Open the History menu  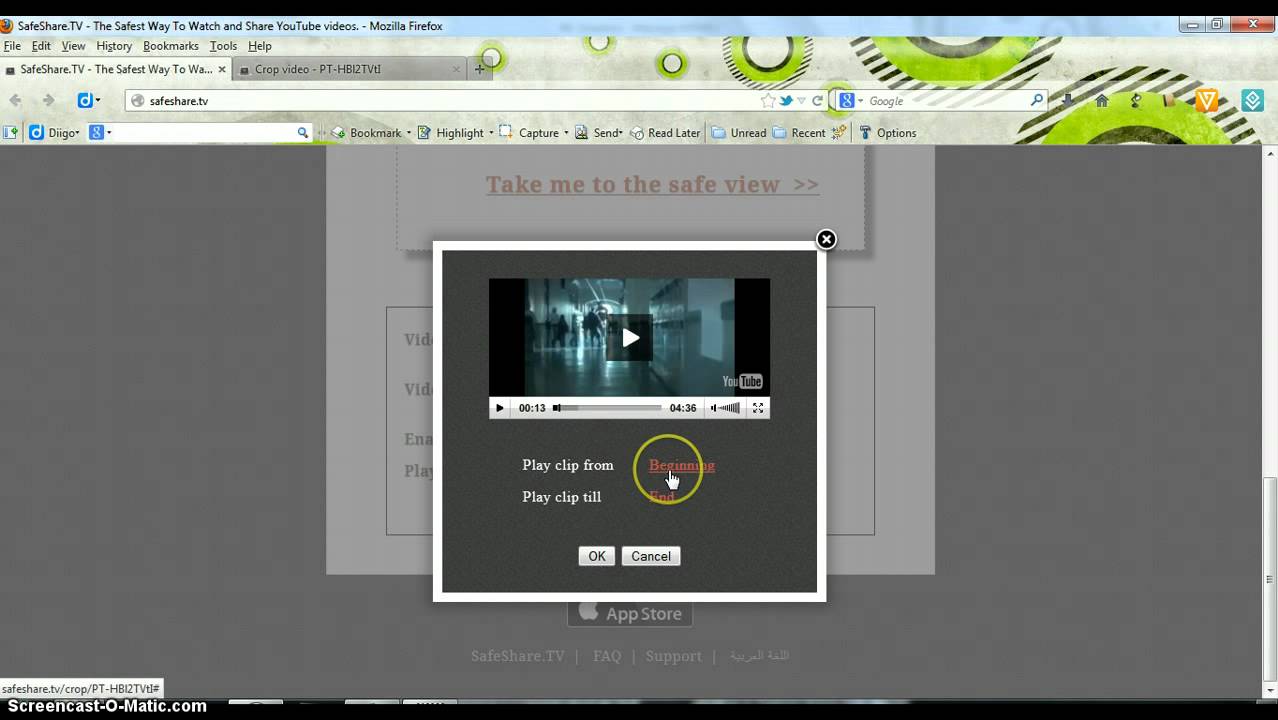point(114,46)
